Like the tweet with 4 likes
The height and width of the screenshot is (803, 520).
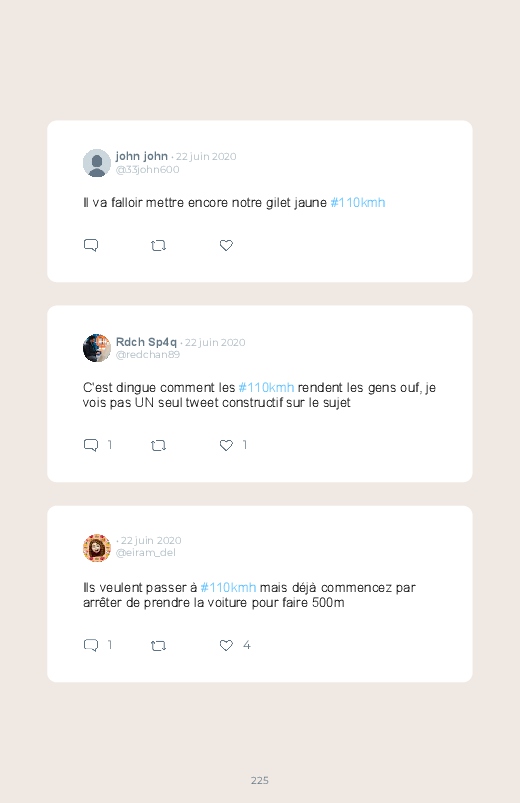(x=226, y=645)
